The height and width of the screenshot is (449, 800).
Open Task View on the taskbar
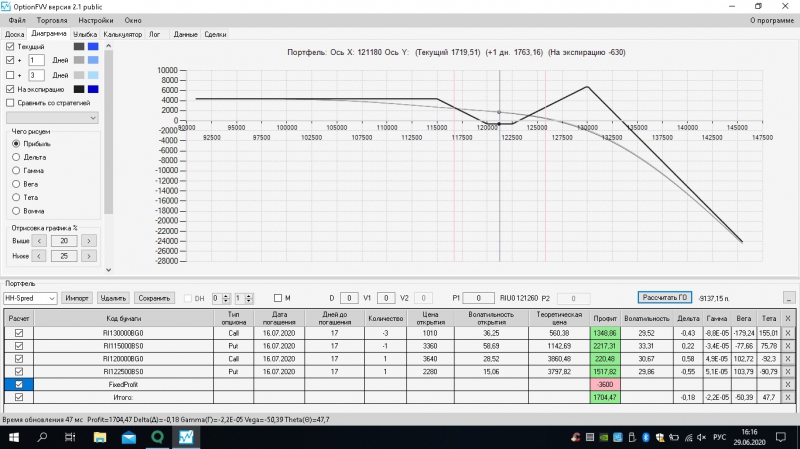(70, 437)
